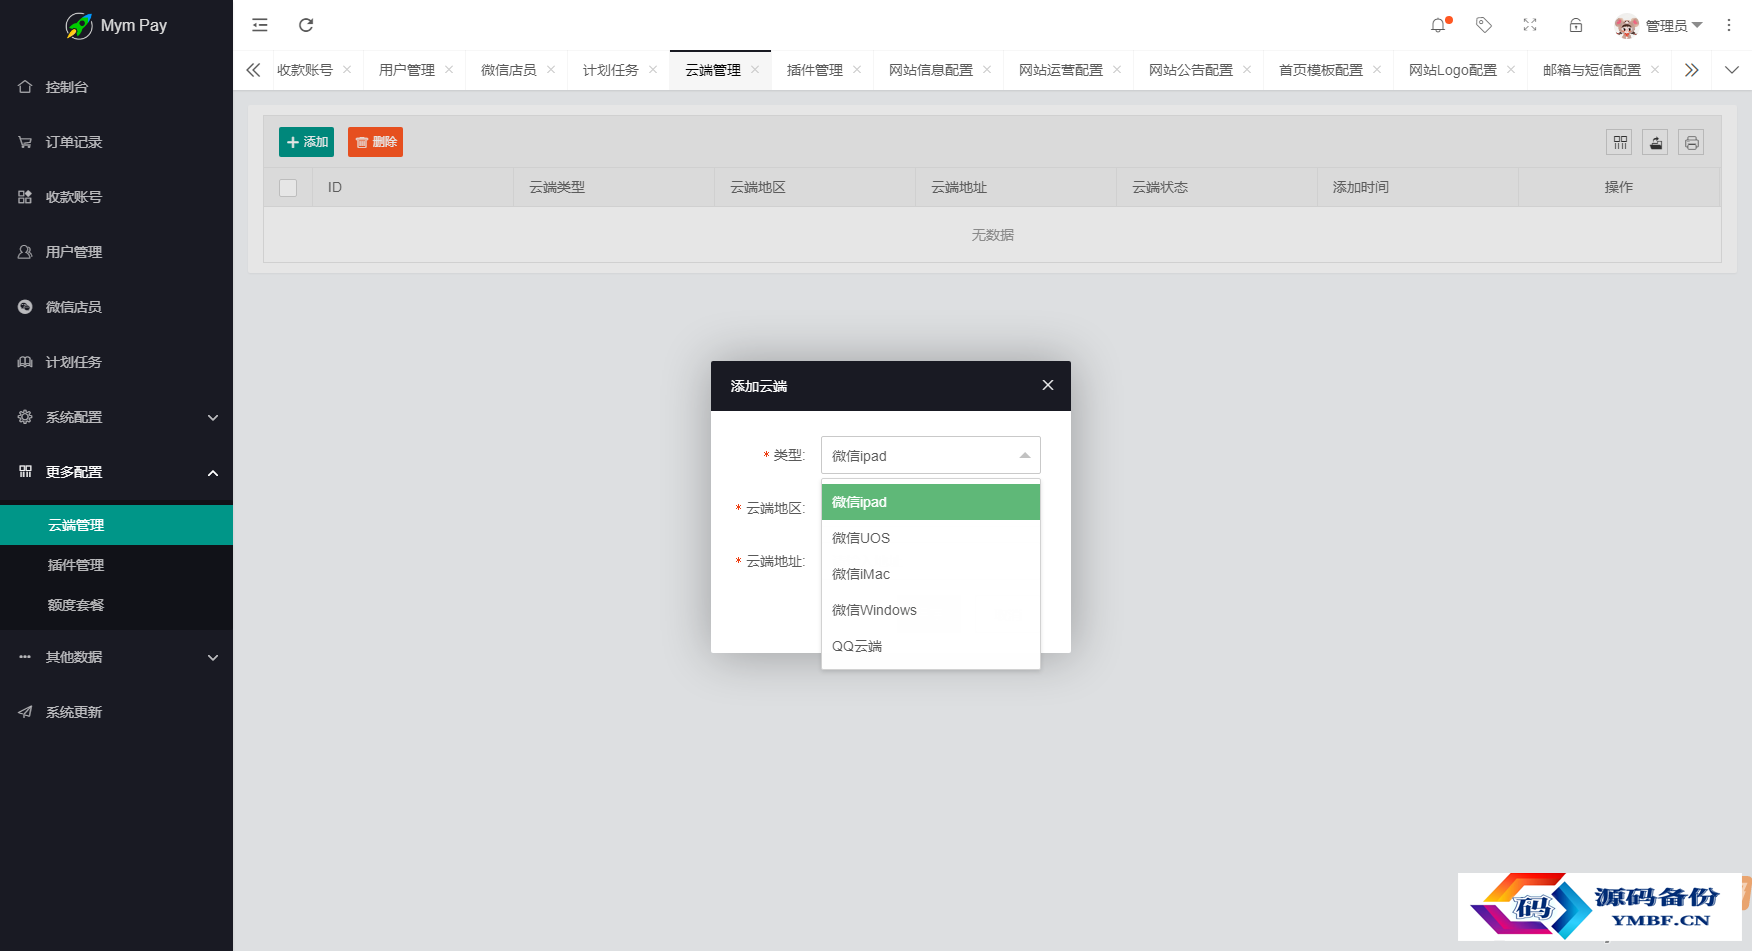Click the orange 删除 button

click(x=375, y=142)
